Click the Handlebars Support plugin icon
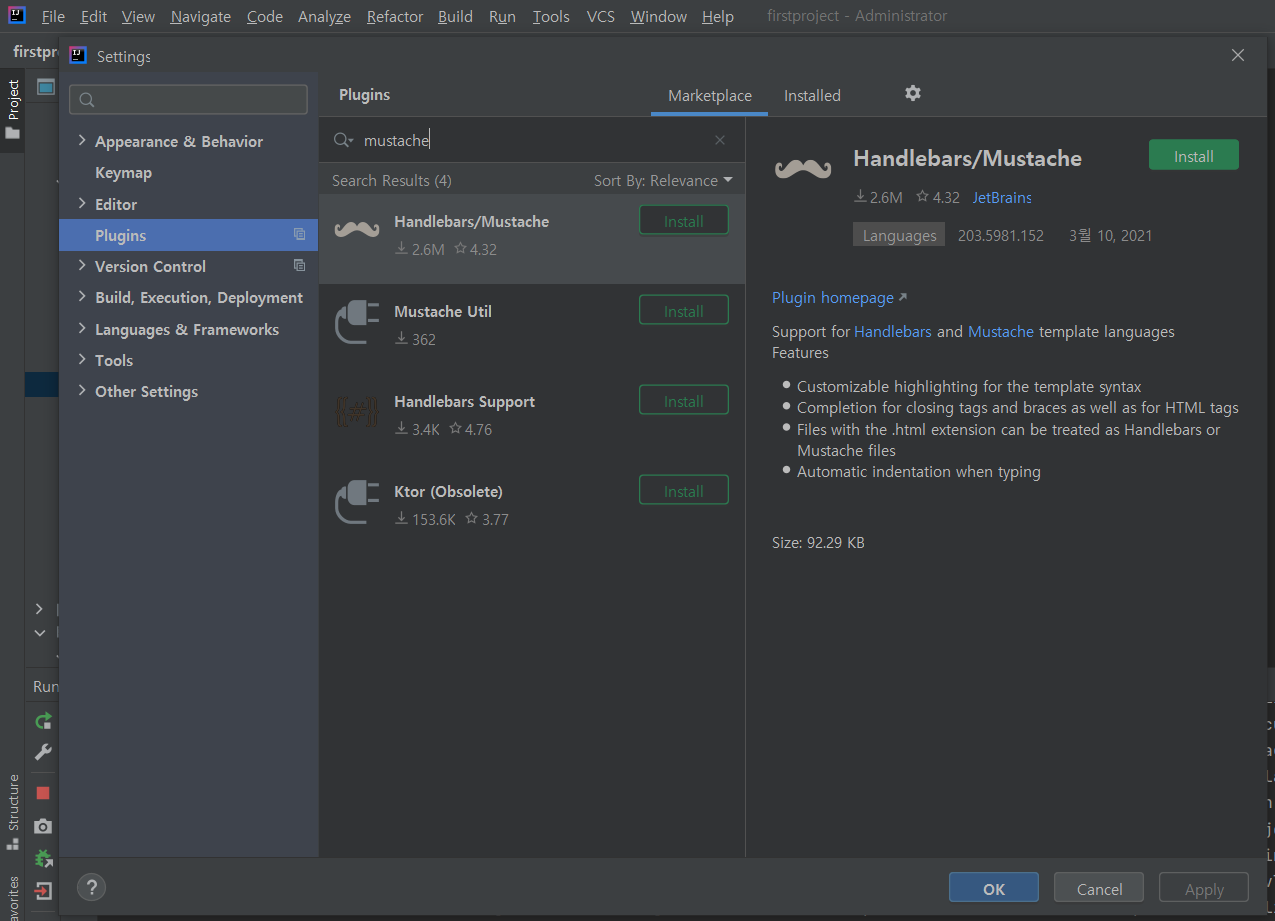The image size is (1275, 921). pos(357,412)
